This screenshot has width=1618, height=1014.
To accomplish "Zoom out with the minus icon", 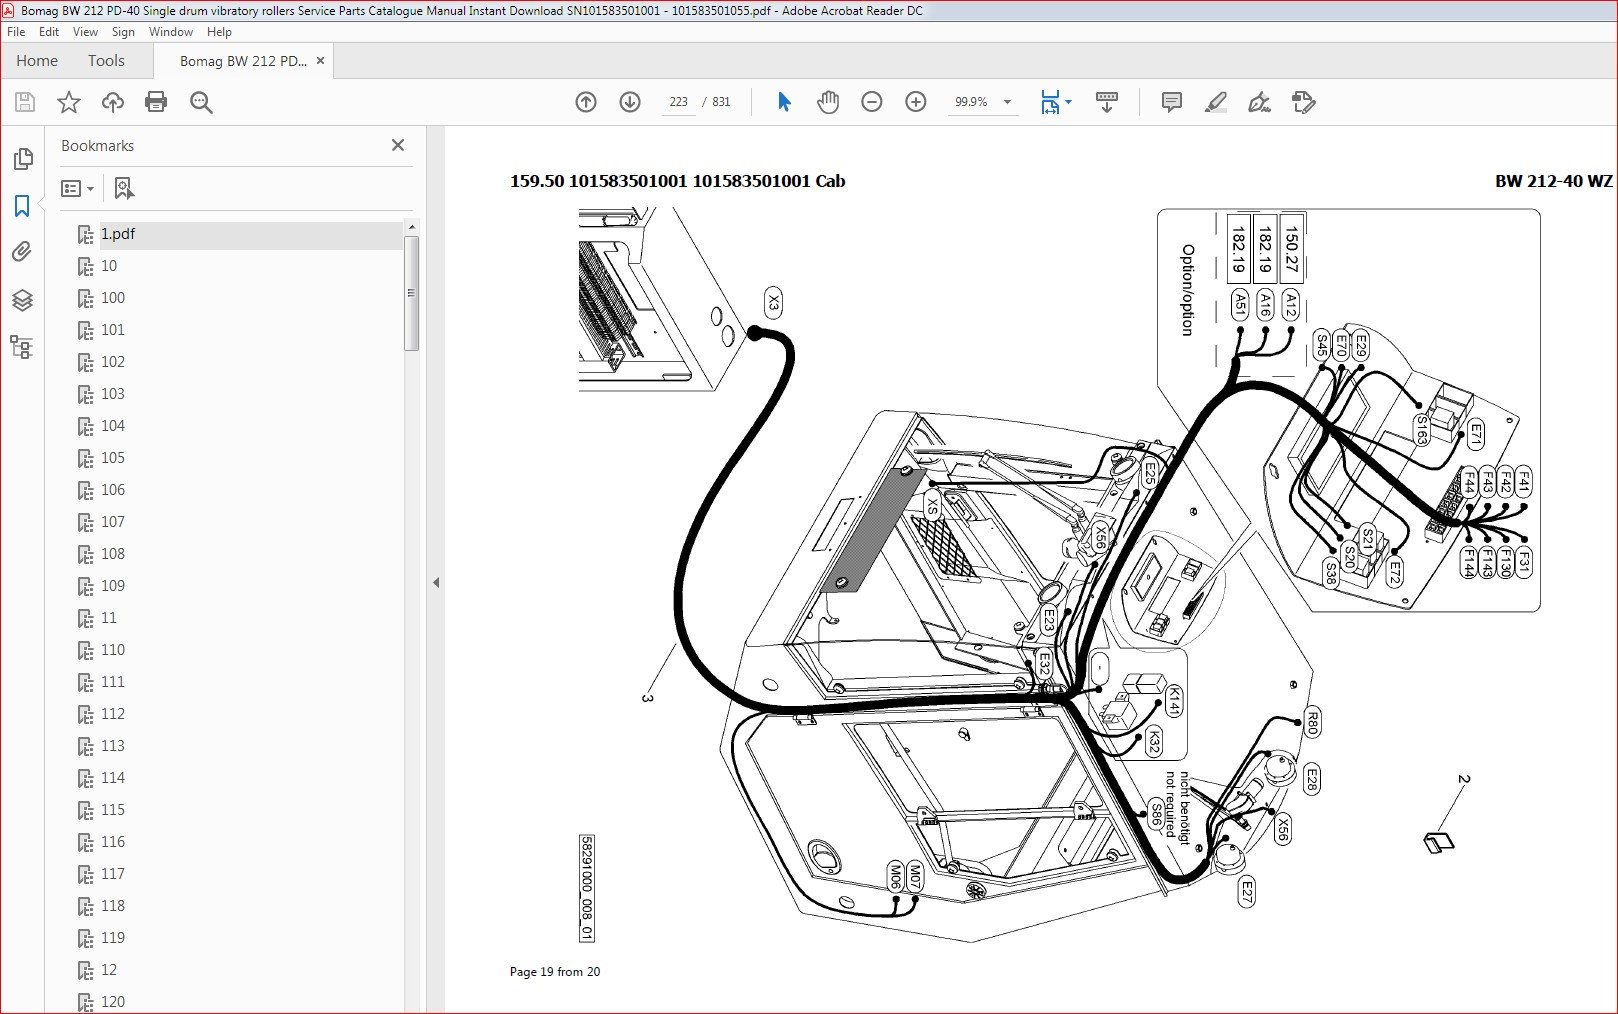I will 872,102.
